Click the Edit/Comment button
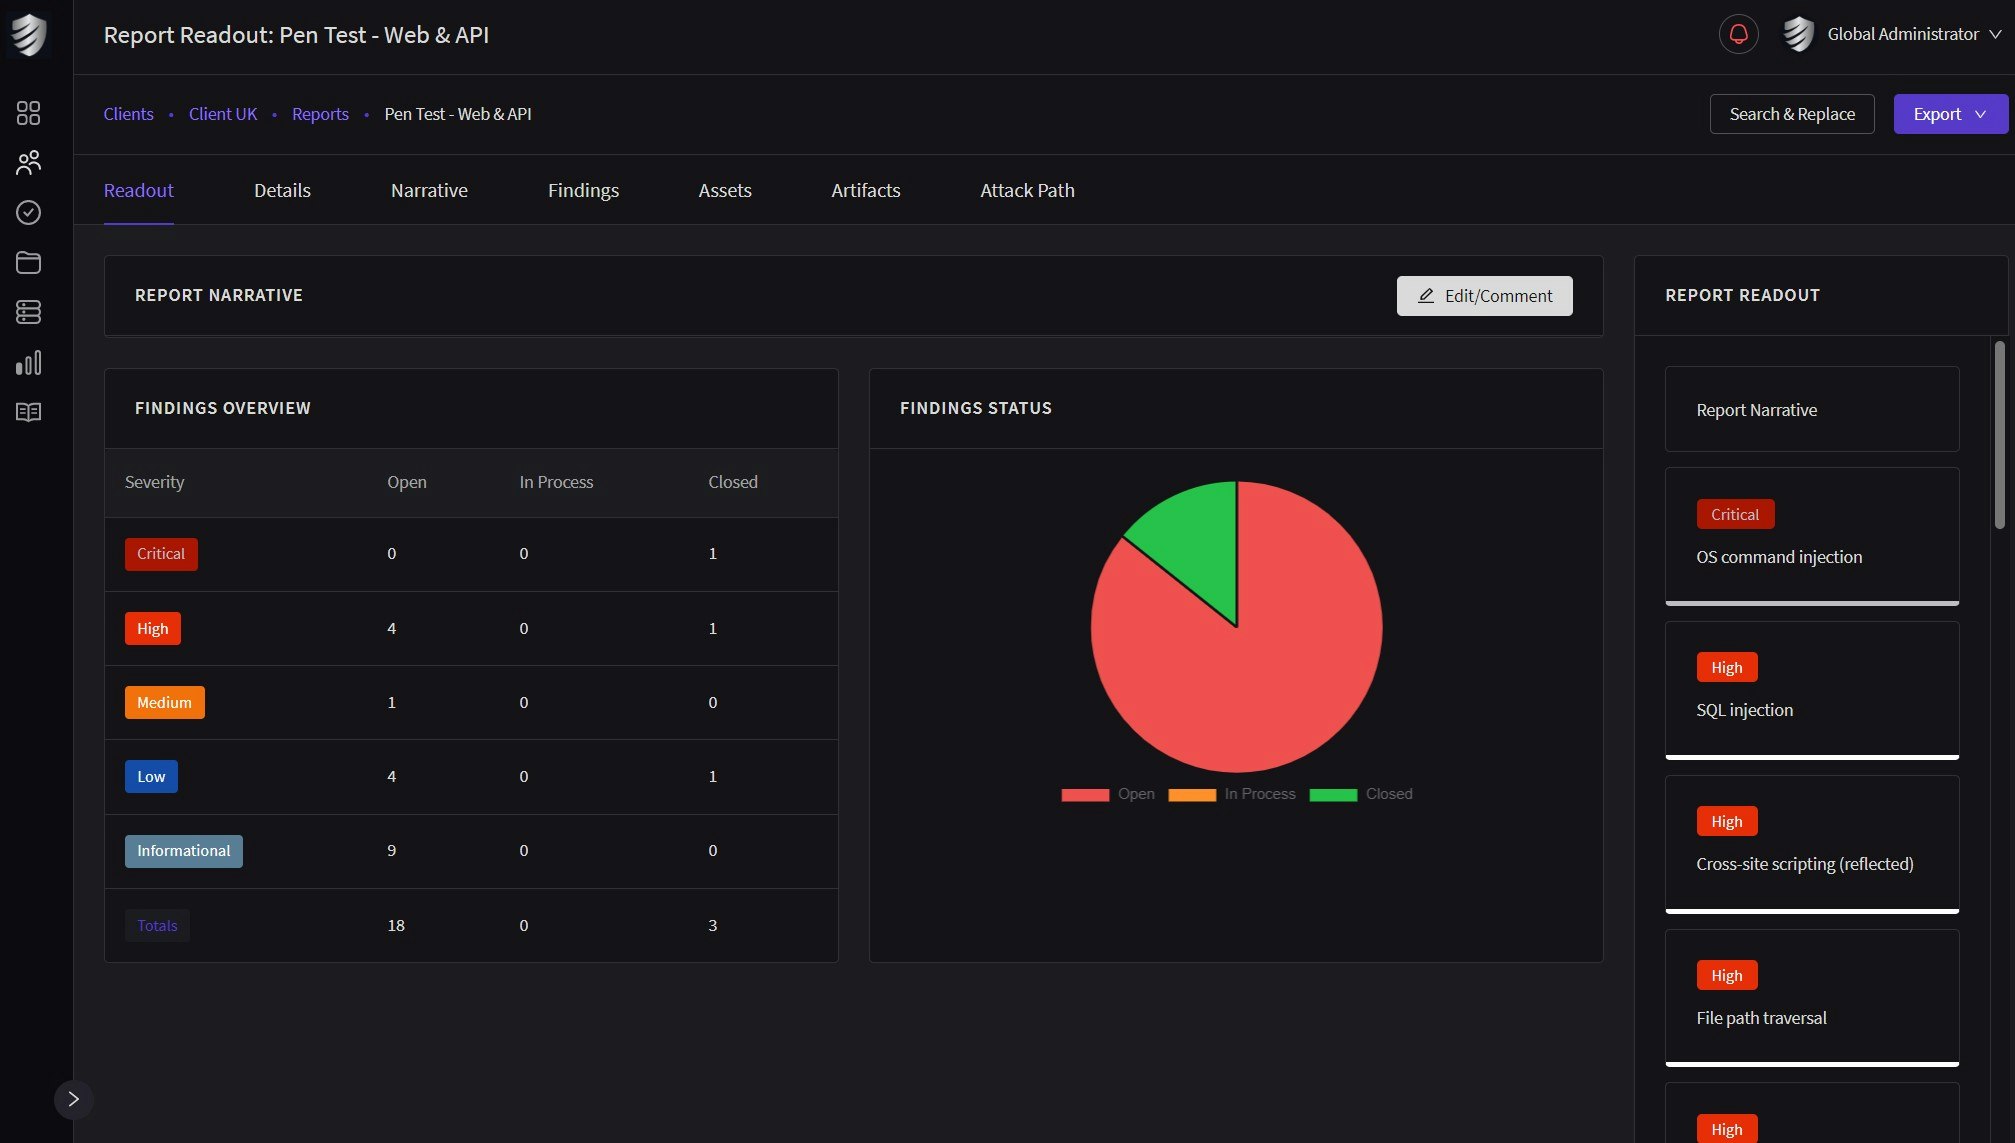The width and height of the screenshot is (2015, 1143). pos(1484,296)
